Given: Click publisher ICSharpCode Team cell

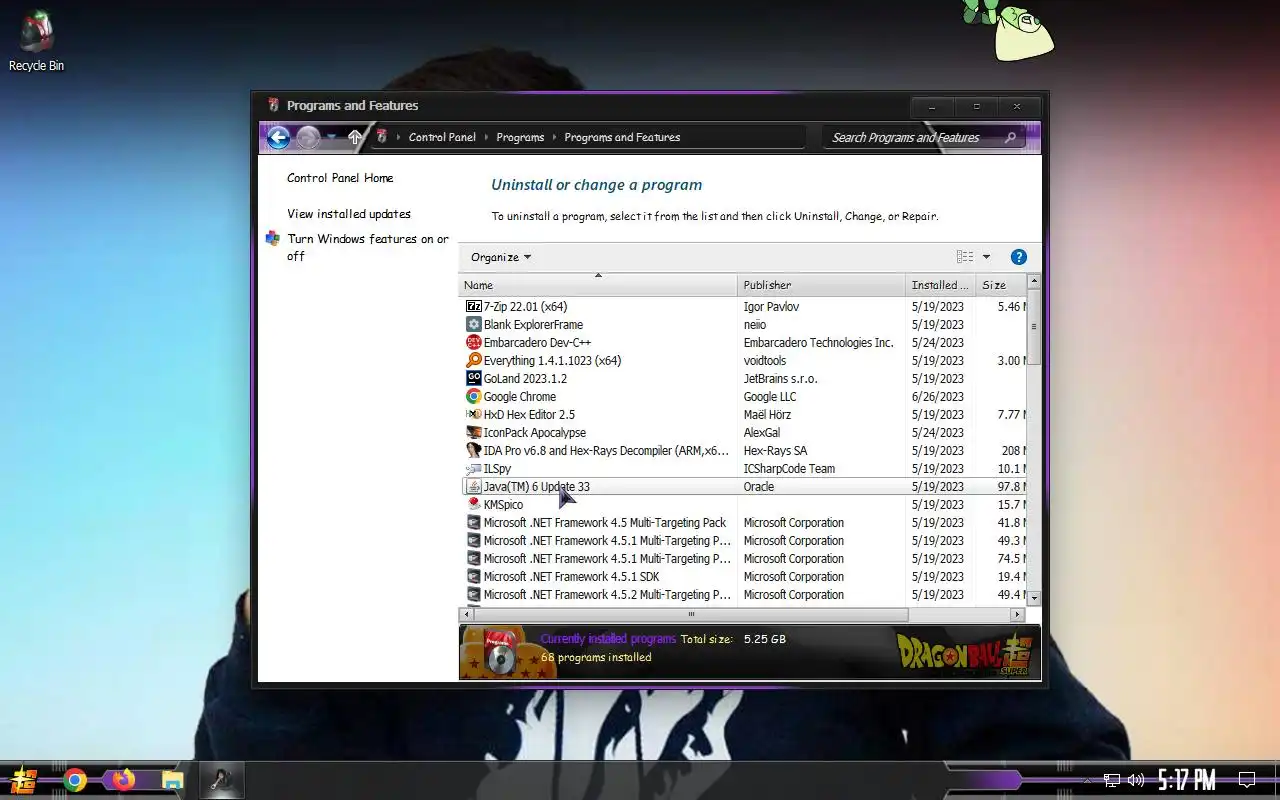Looking at the screenshot, I should point(789,469).
